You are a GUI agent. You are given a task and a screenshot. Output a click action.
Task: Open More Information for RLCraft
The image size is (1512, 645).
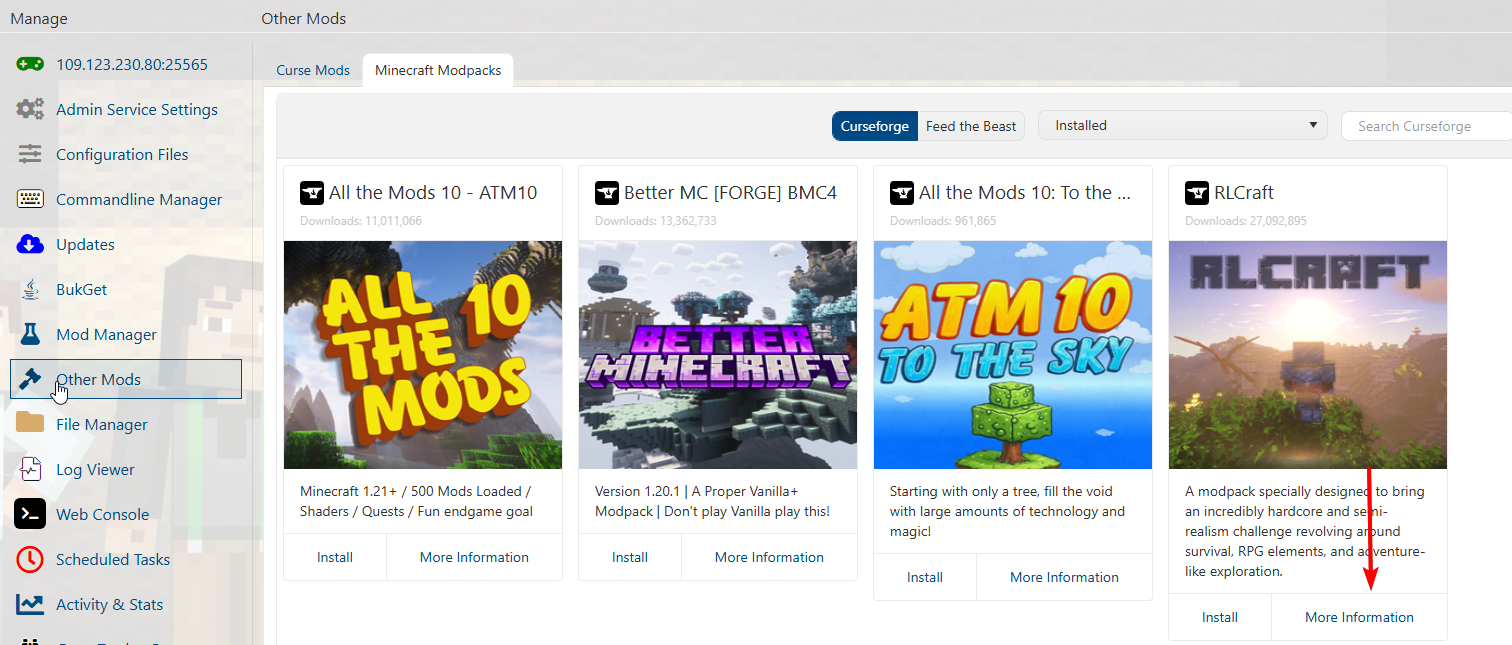click(1359, 617)
